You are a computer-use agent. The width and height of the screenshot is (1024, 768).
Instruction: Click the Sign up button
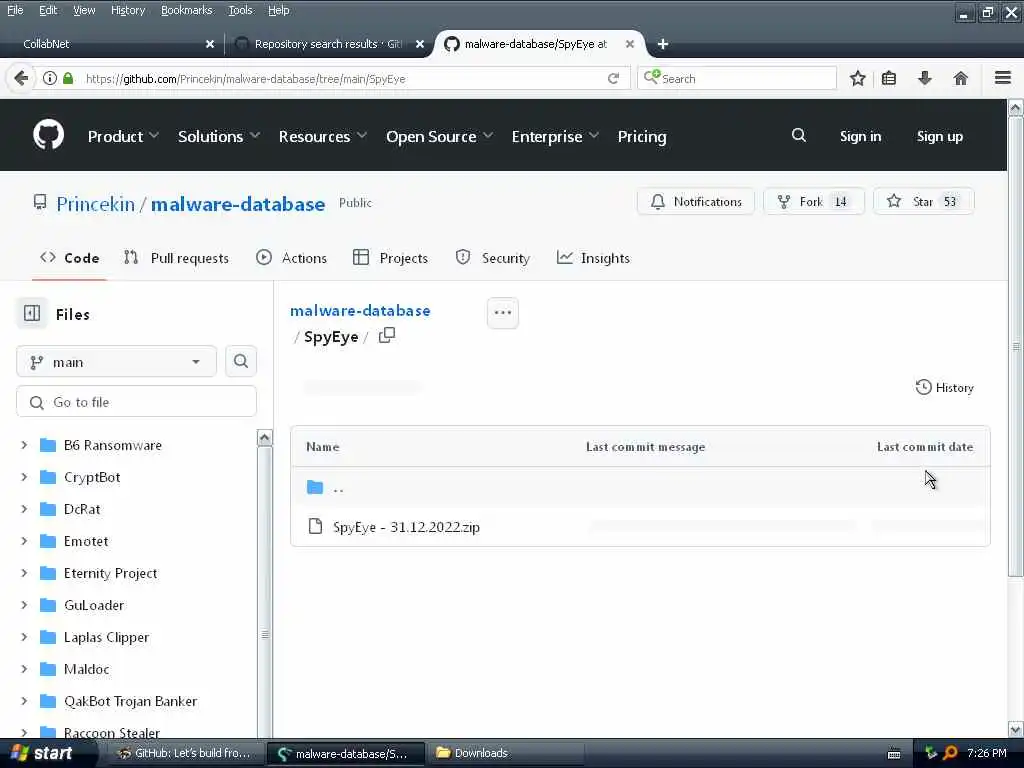(940, 136)
